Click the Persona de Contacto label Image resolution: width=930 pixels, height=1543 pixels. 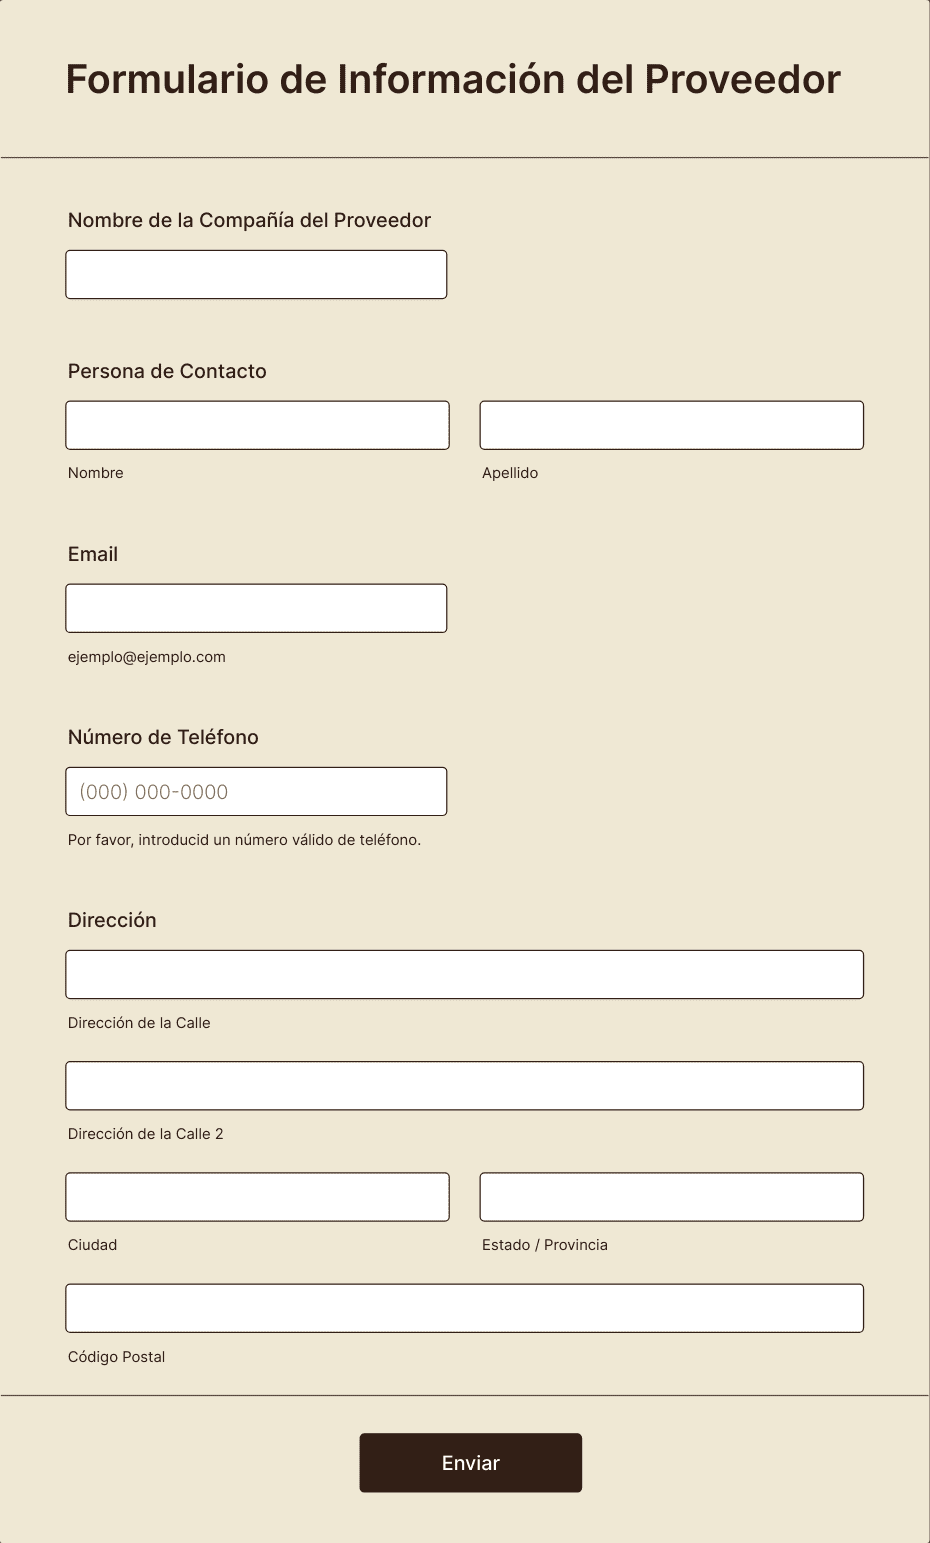[x=167, y=371]
